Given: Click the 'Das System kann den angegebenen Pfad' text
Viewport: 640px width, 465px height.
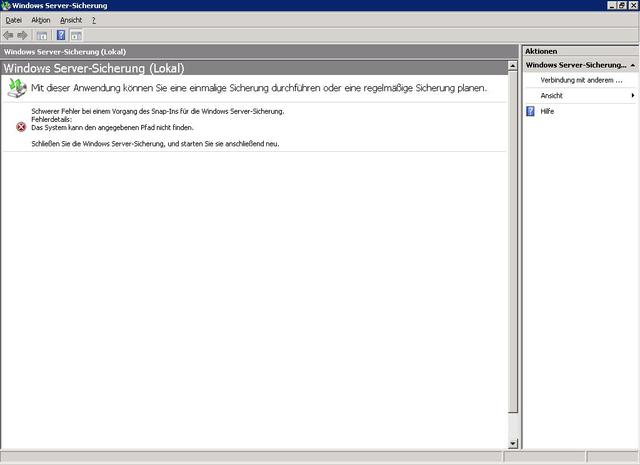Looking at the screenshot, I should coord(112,127).
